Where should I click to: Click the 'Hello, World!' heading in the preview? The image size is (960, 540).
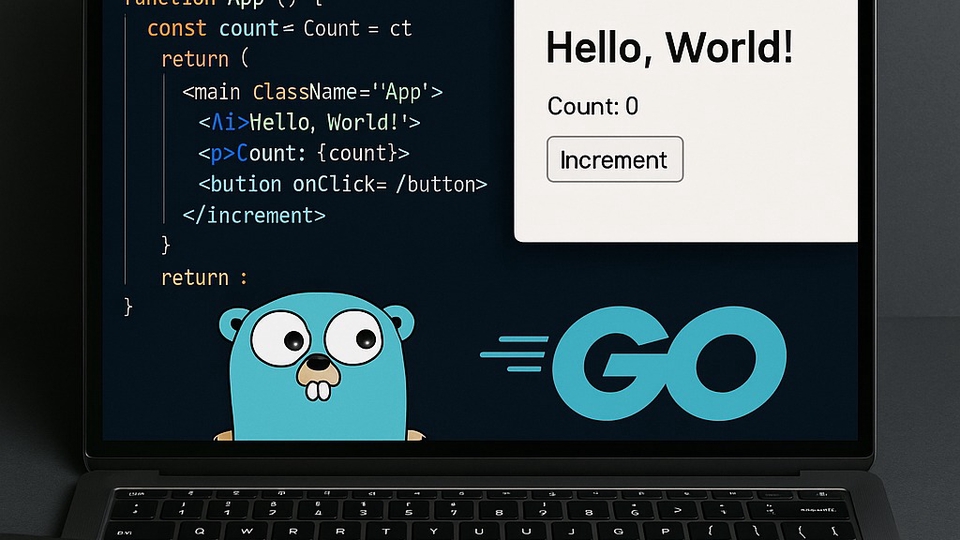[x=669, y=48]
